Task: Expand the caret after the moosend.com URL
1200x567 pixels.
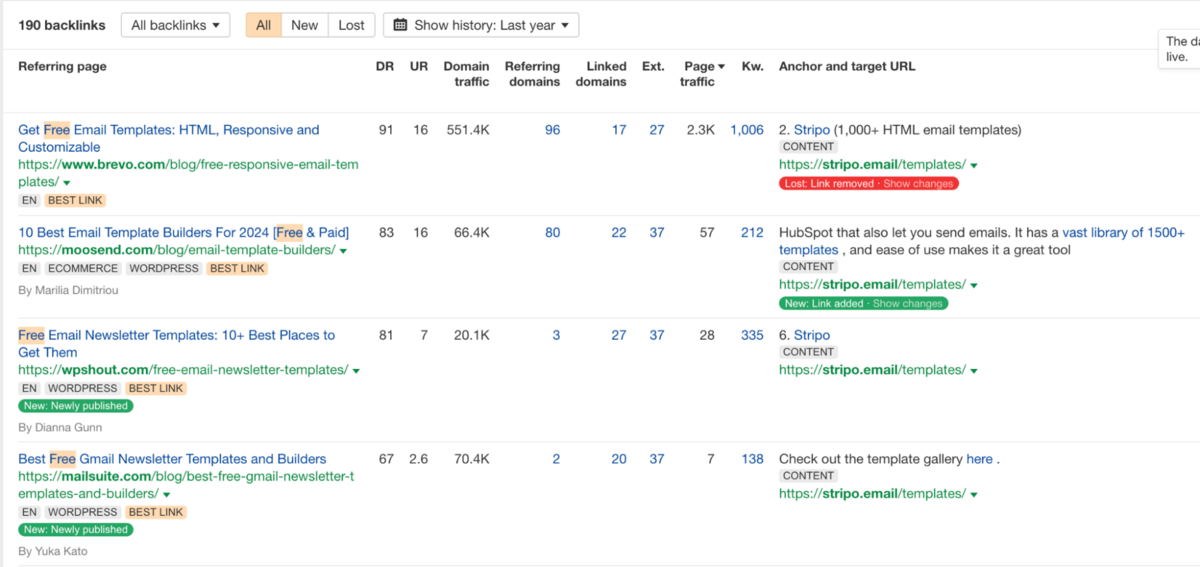Action: (343, 251)
